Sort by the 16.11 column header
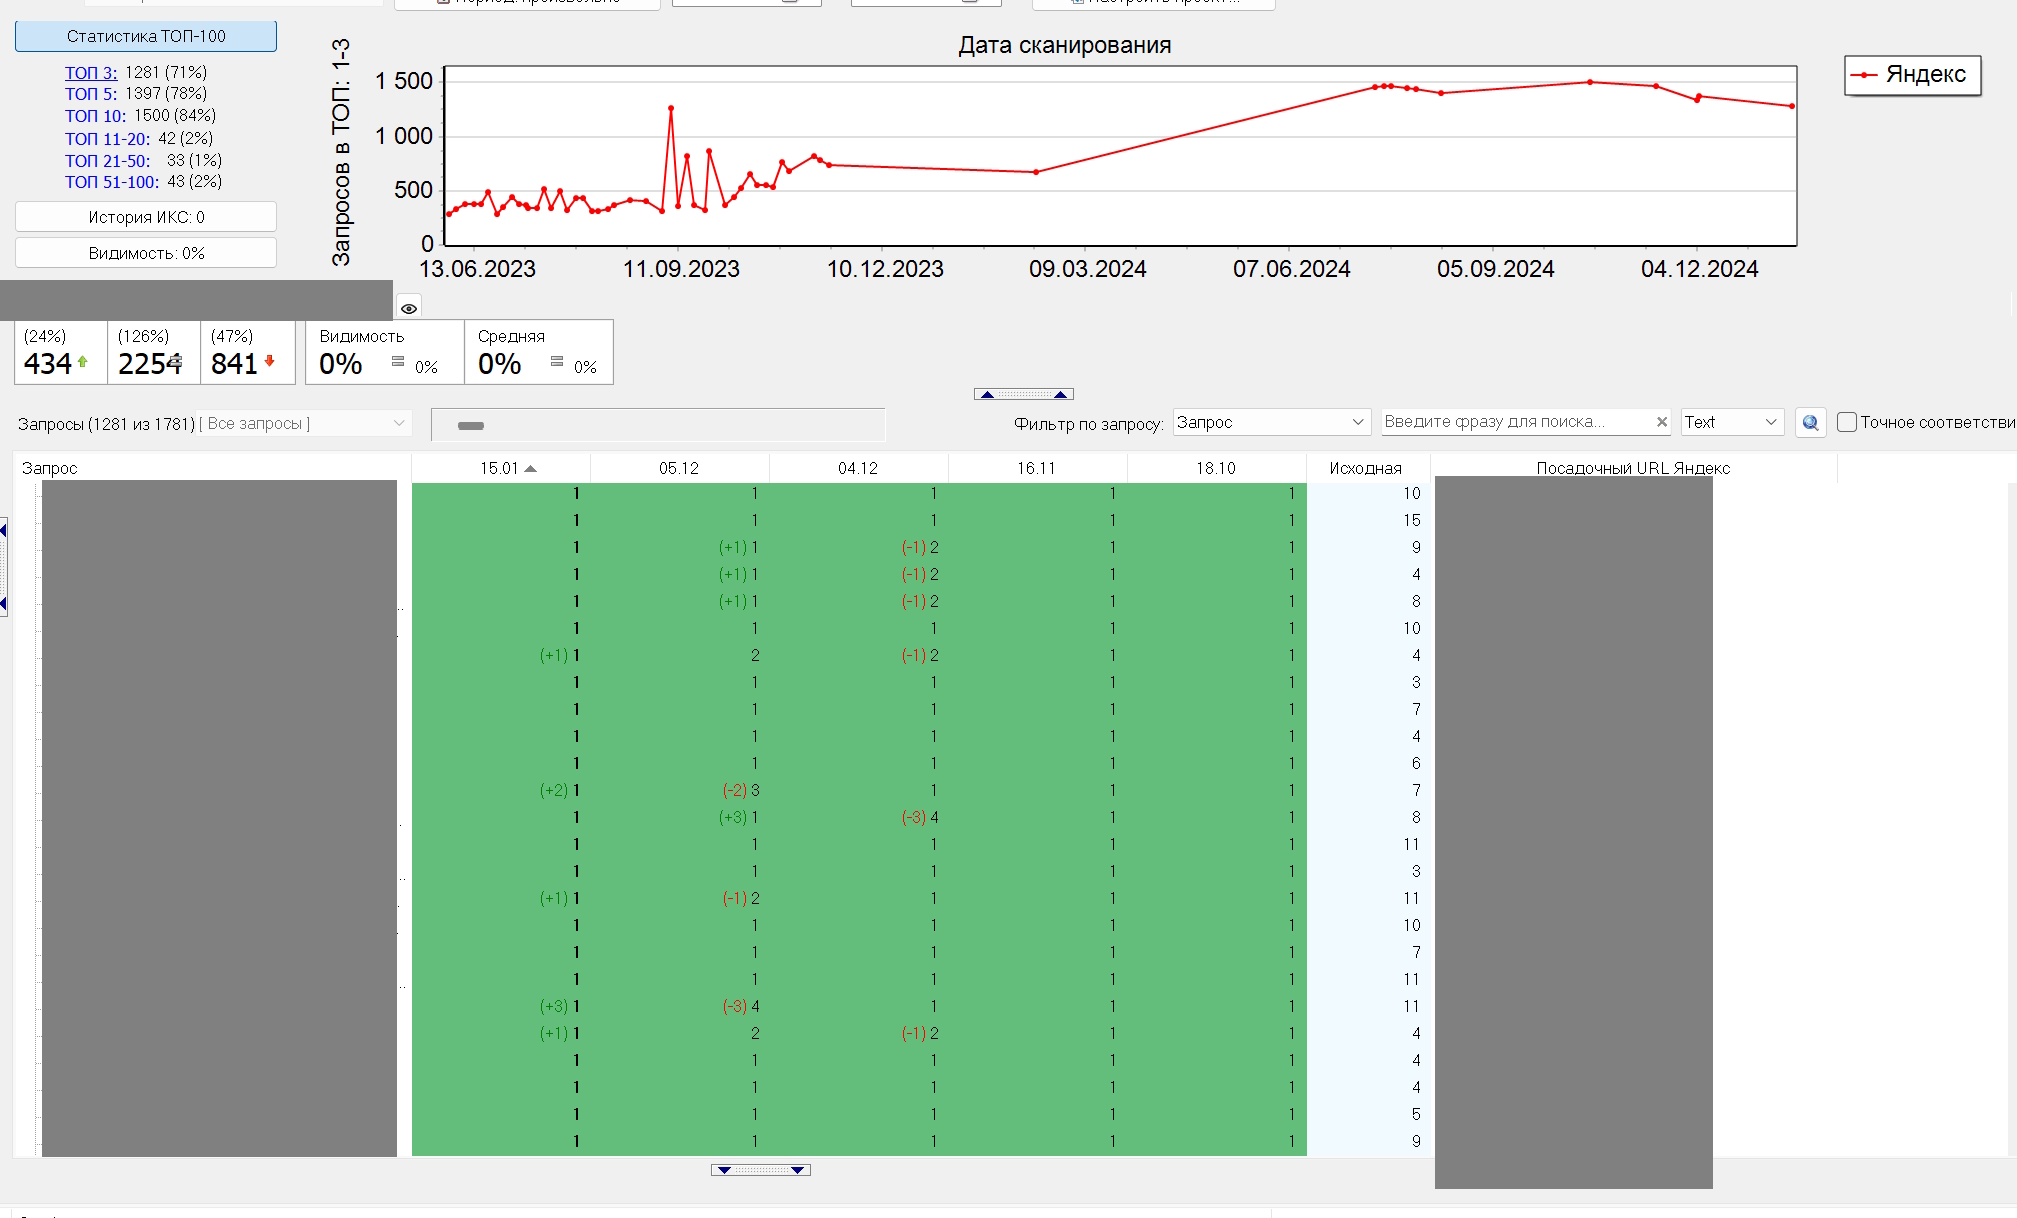Screen dimensions: 2017x1218 (x=1037, y=468)
